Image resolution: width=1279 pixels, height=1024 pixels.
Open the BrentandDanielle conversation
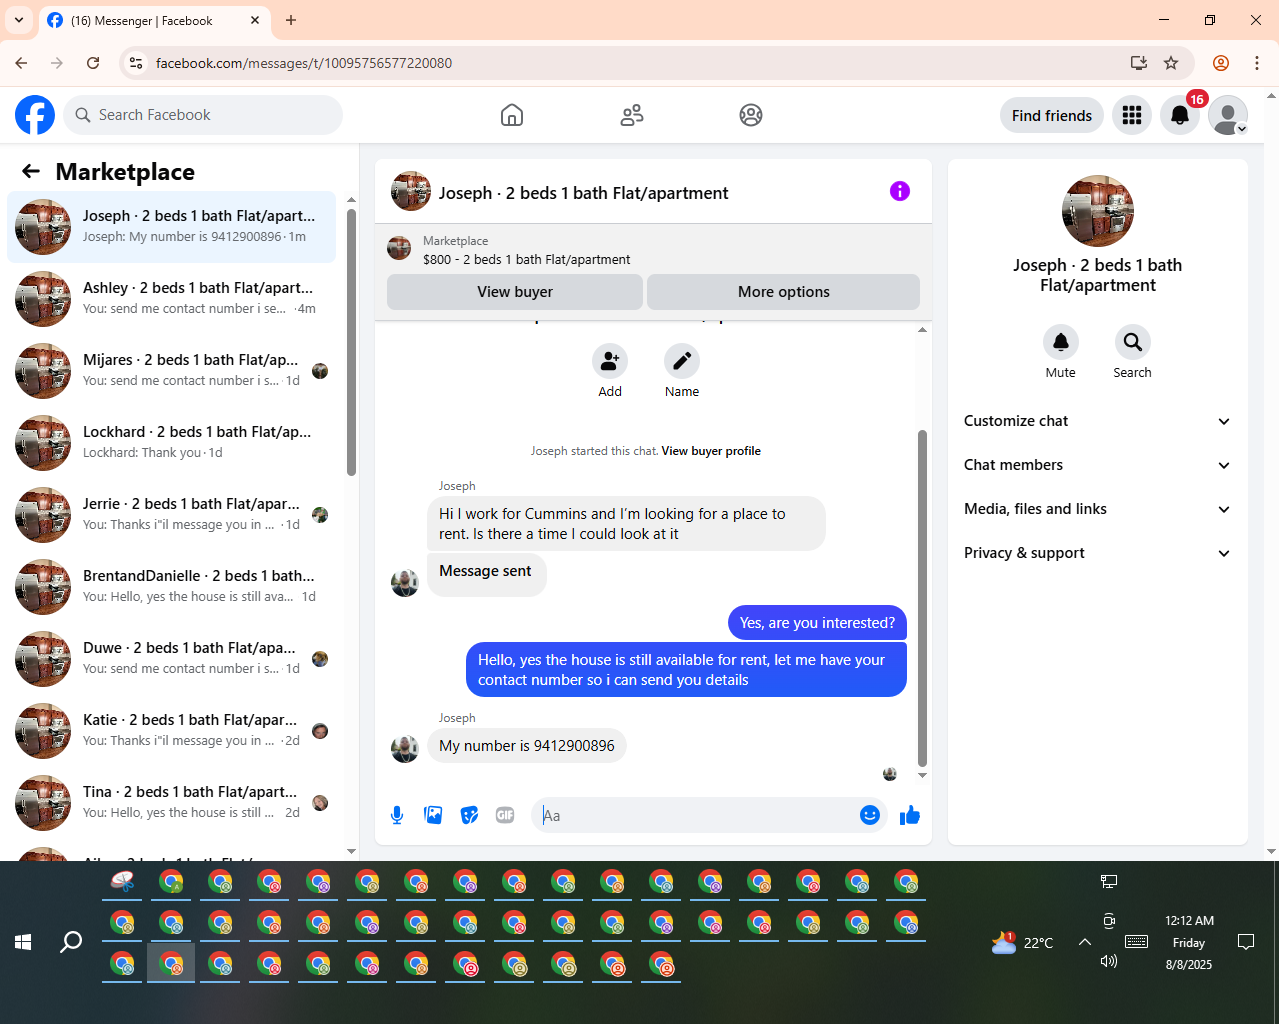[x=172, y=587]
